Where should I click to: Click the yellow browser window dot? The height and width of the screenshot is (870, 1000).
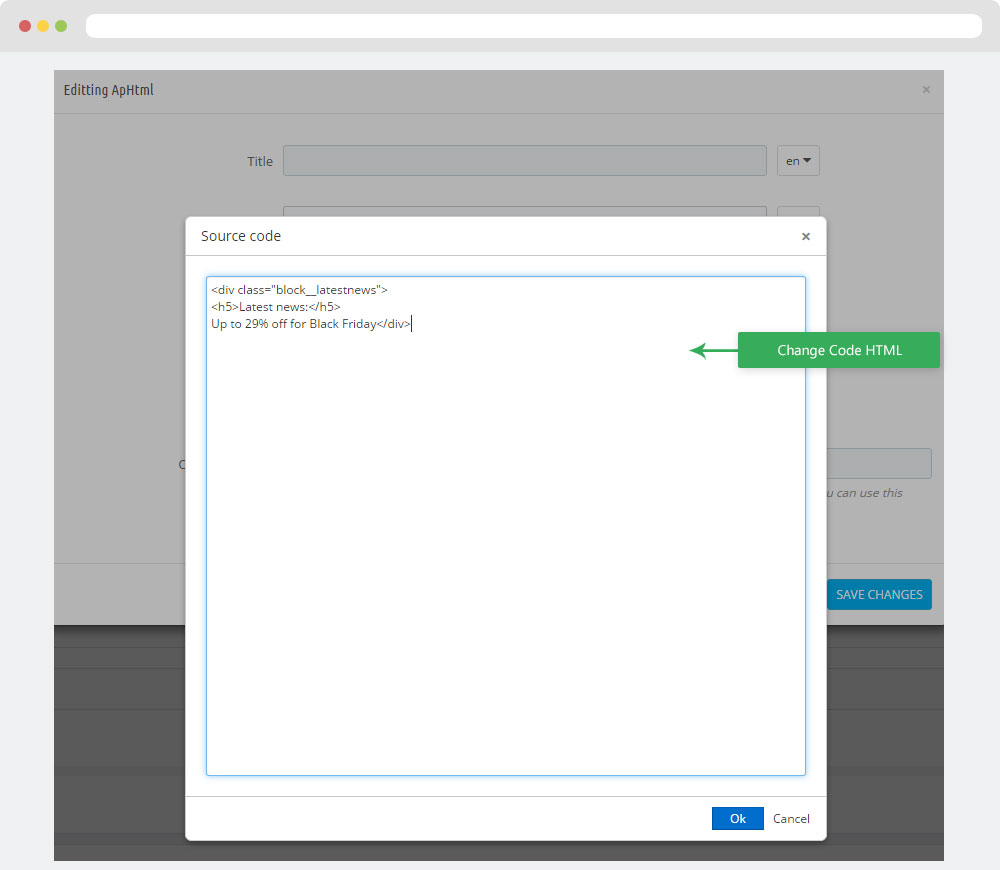[43, 26]
